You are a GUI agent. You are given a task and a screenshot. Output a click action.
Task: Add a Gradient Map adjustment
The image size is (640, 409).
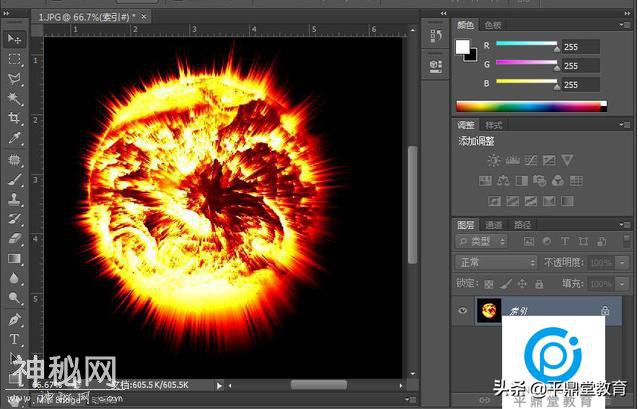(567, 201)
